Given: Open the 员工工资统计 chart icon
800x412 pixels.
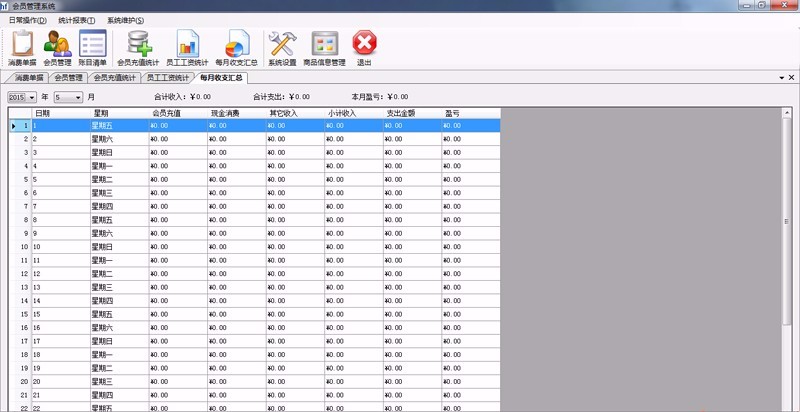Looking at the screenshot, I should (187, 48).
